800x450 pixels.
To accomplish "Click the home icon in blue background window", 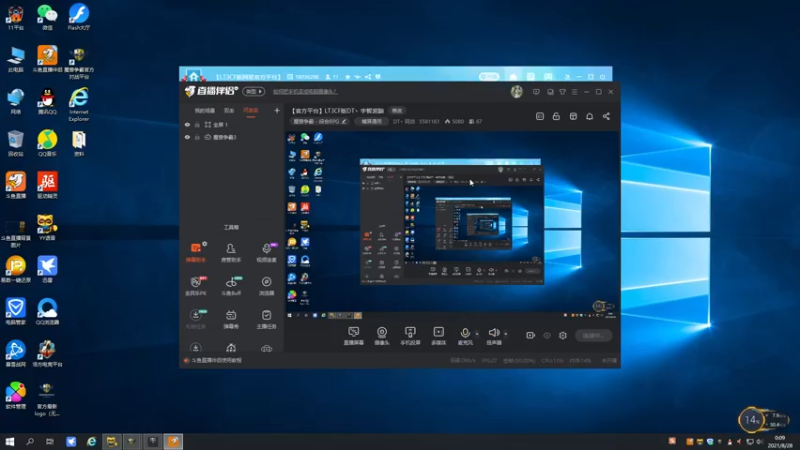I will click(x=194, y=77).
